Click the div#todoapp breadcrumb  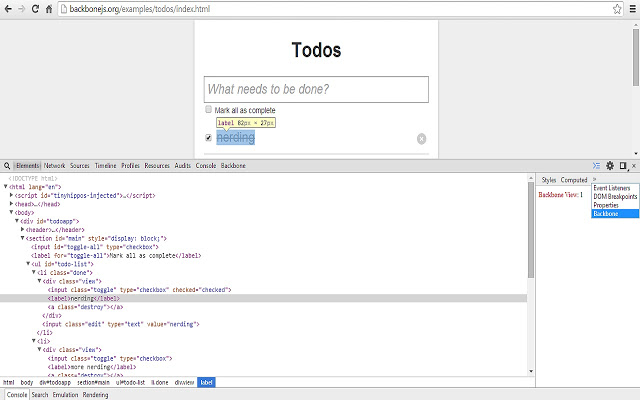point(55,382)
